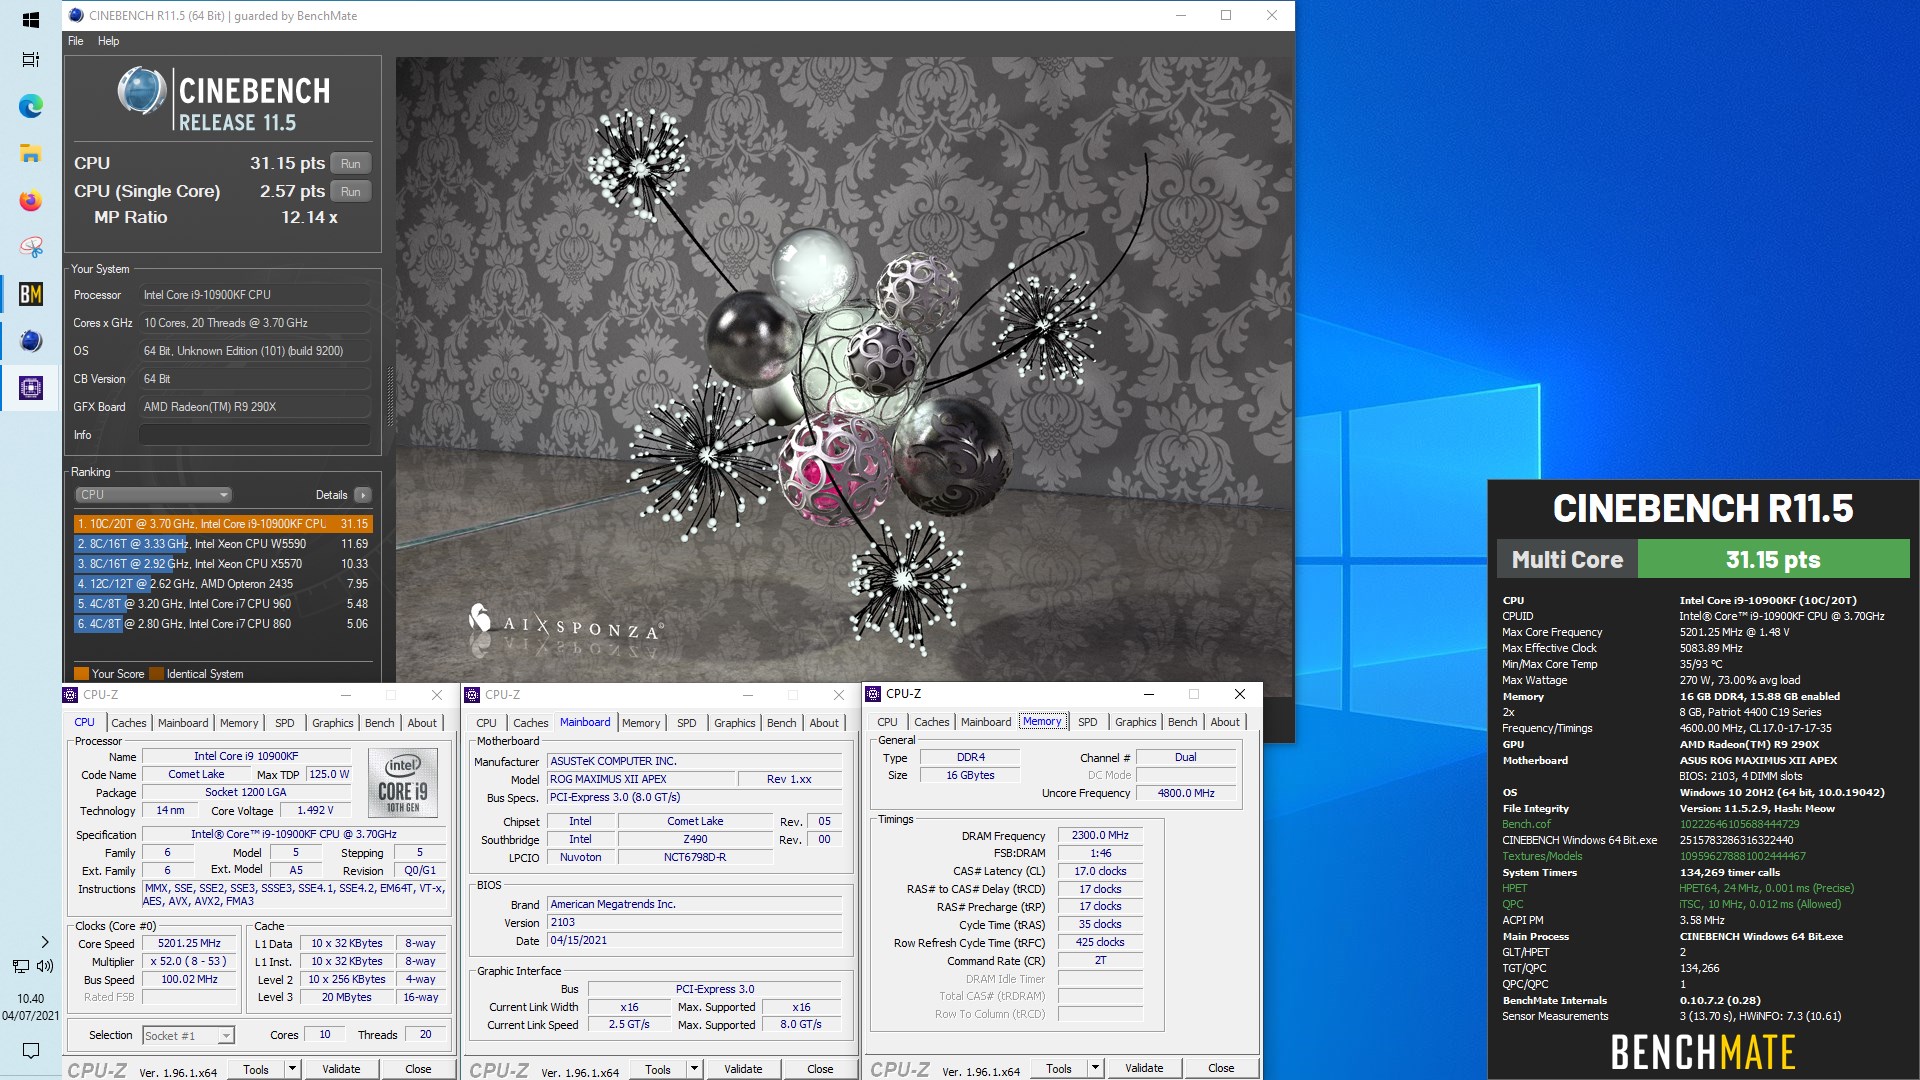Image resolution: width=1920 pixels, height=1080 pixels.
Task: Select Mainboard tab in CPU-Z window showing CPU
Action: point(183,723)
